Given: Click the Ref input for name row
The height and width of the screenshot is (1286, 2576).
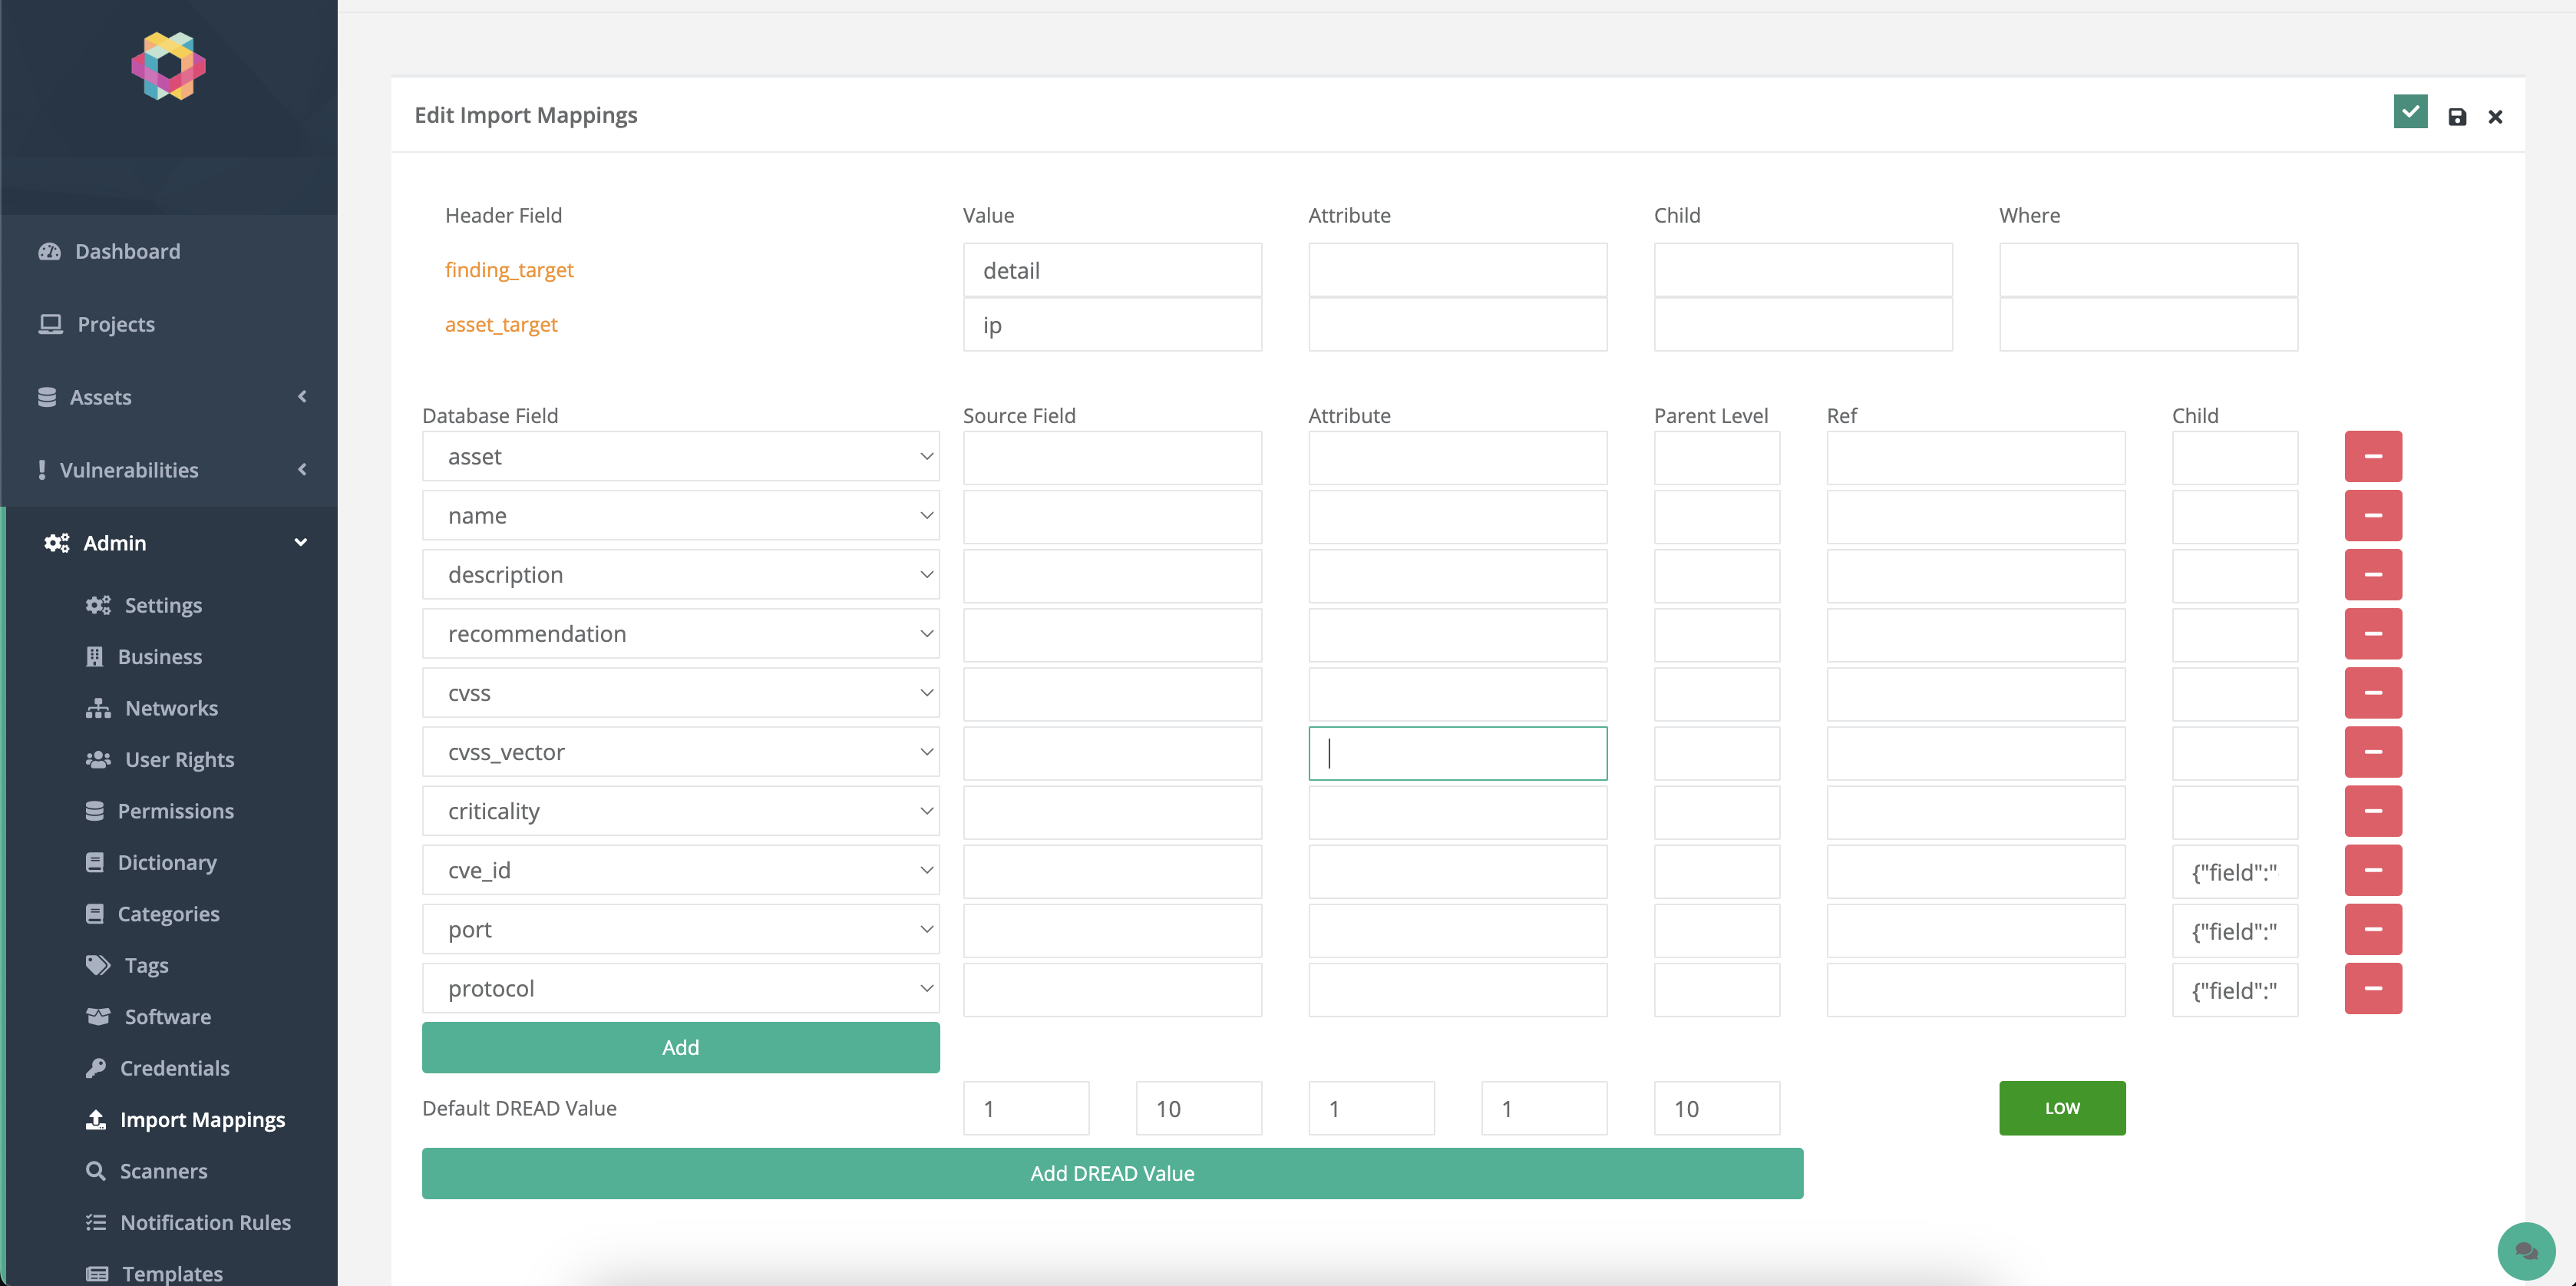Looking at the screenshot, I should (x=1975, y=516).
